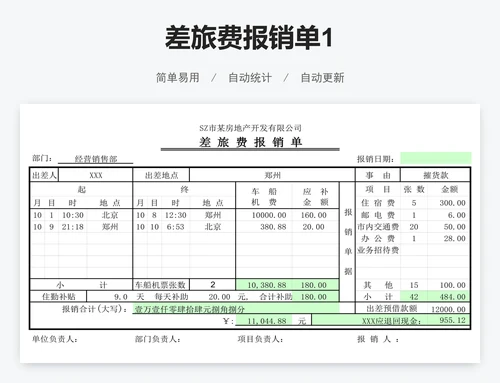
Task: Select the 出差地点 value 郑州
Action: click(x=272, y=175)
